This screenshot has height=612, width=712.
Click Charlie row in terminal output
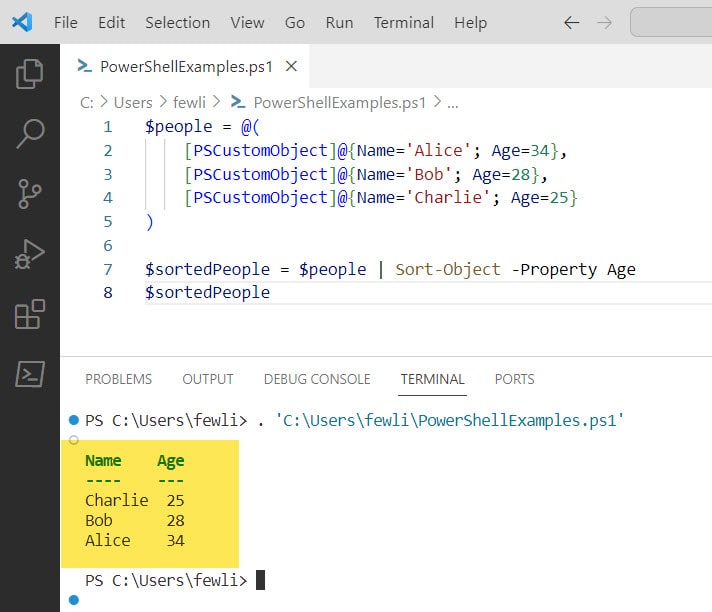click(x=134, y=500)
